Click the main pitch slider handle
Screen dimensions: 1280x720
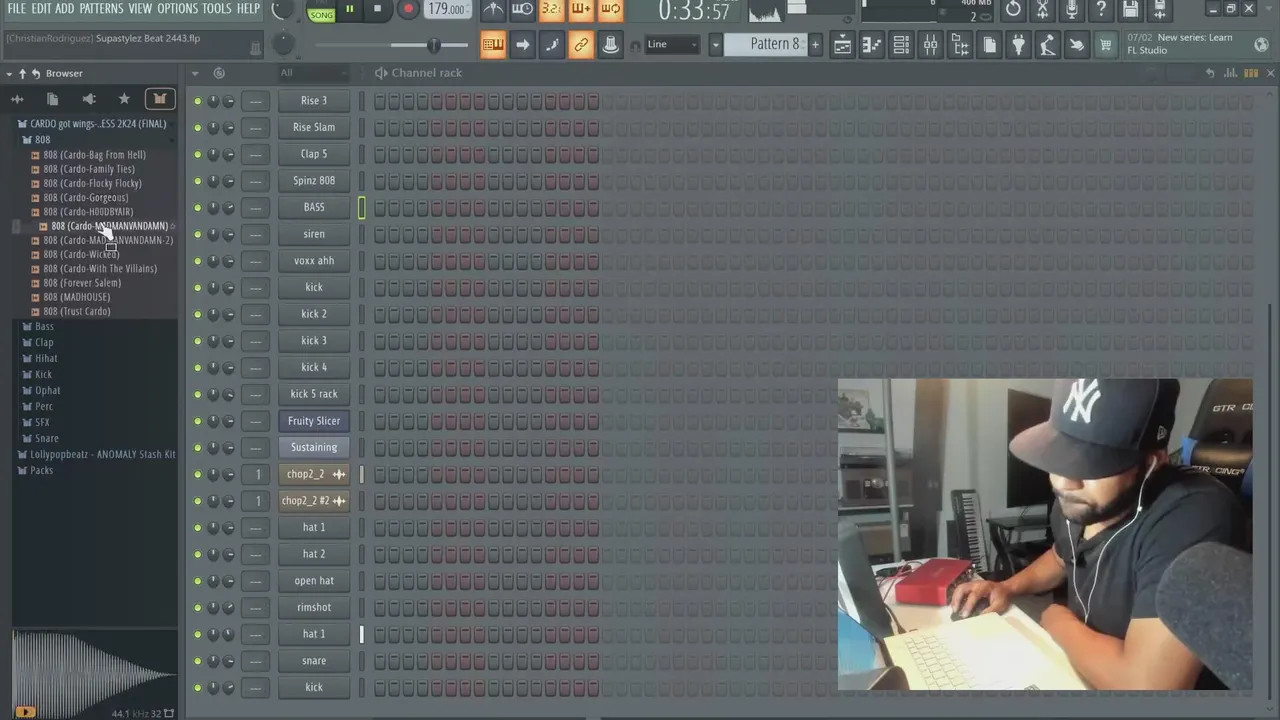point(433,45)
